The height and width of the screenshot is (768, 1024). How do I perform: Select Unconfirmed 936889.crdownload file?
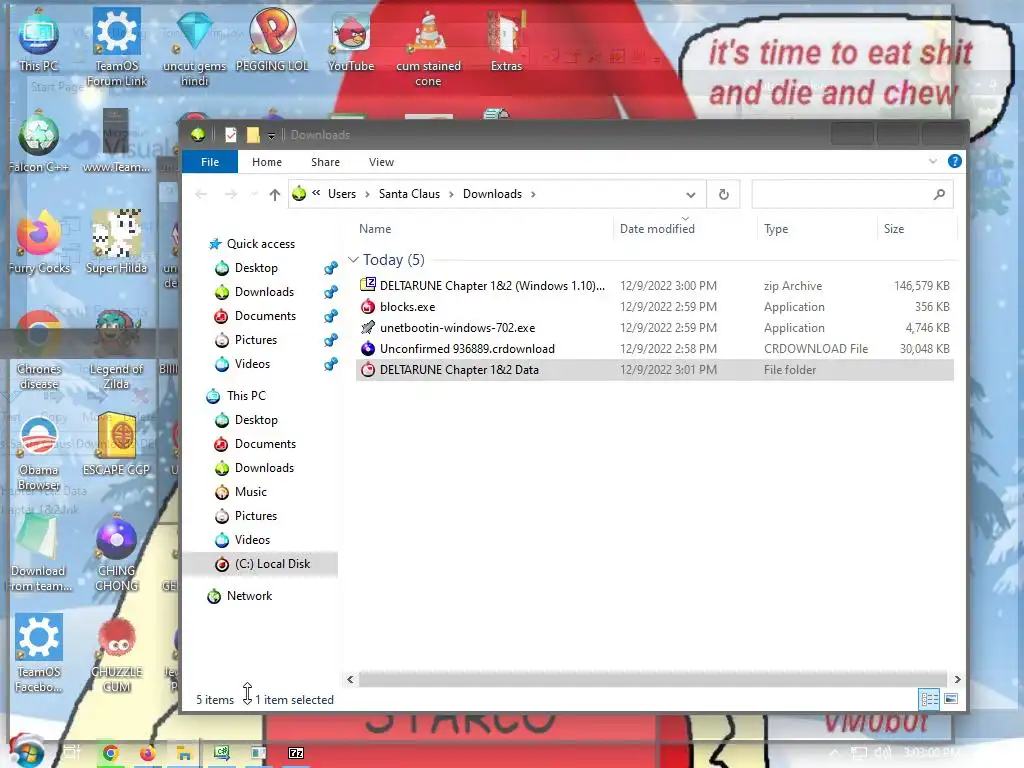(x=654, y=349)
